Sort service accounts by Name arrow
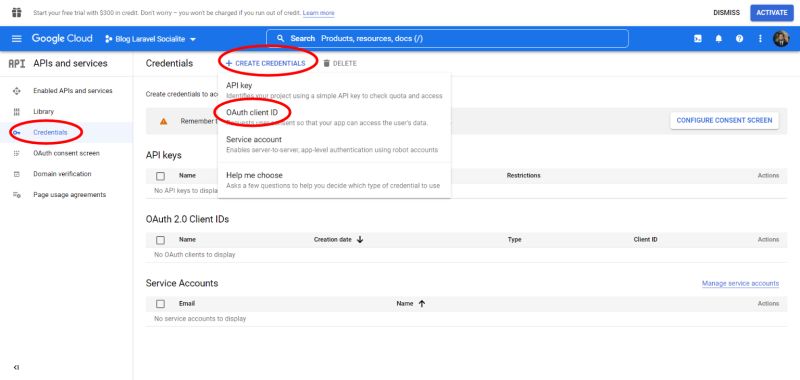Screen dimensions: 800x380 point(421,303)
